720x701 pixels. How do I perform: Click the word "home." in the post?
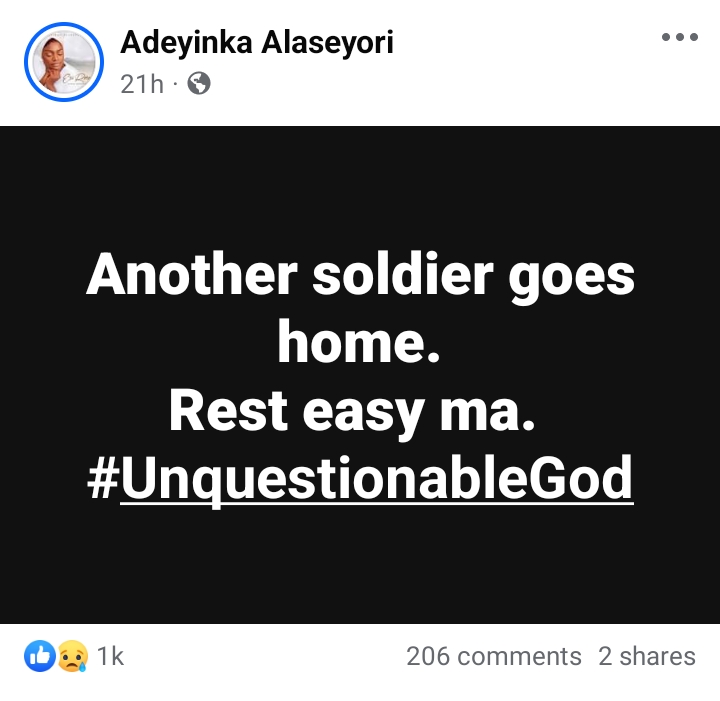(359, 343)
